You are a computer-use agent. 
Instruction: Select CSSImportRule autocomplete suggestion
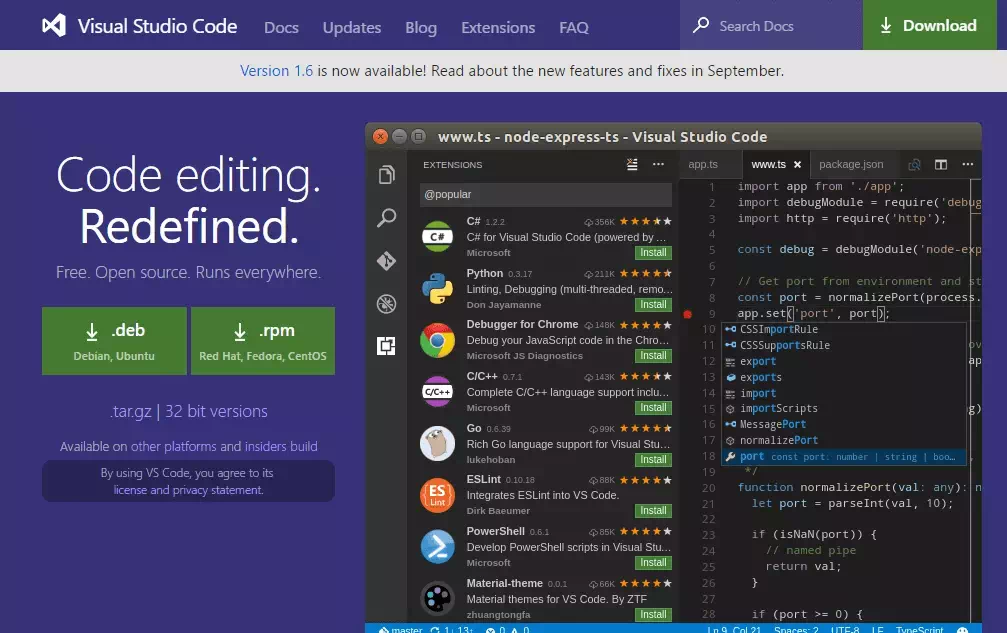click(x=843, y=329)
